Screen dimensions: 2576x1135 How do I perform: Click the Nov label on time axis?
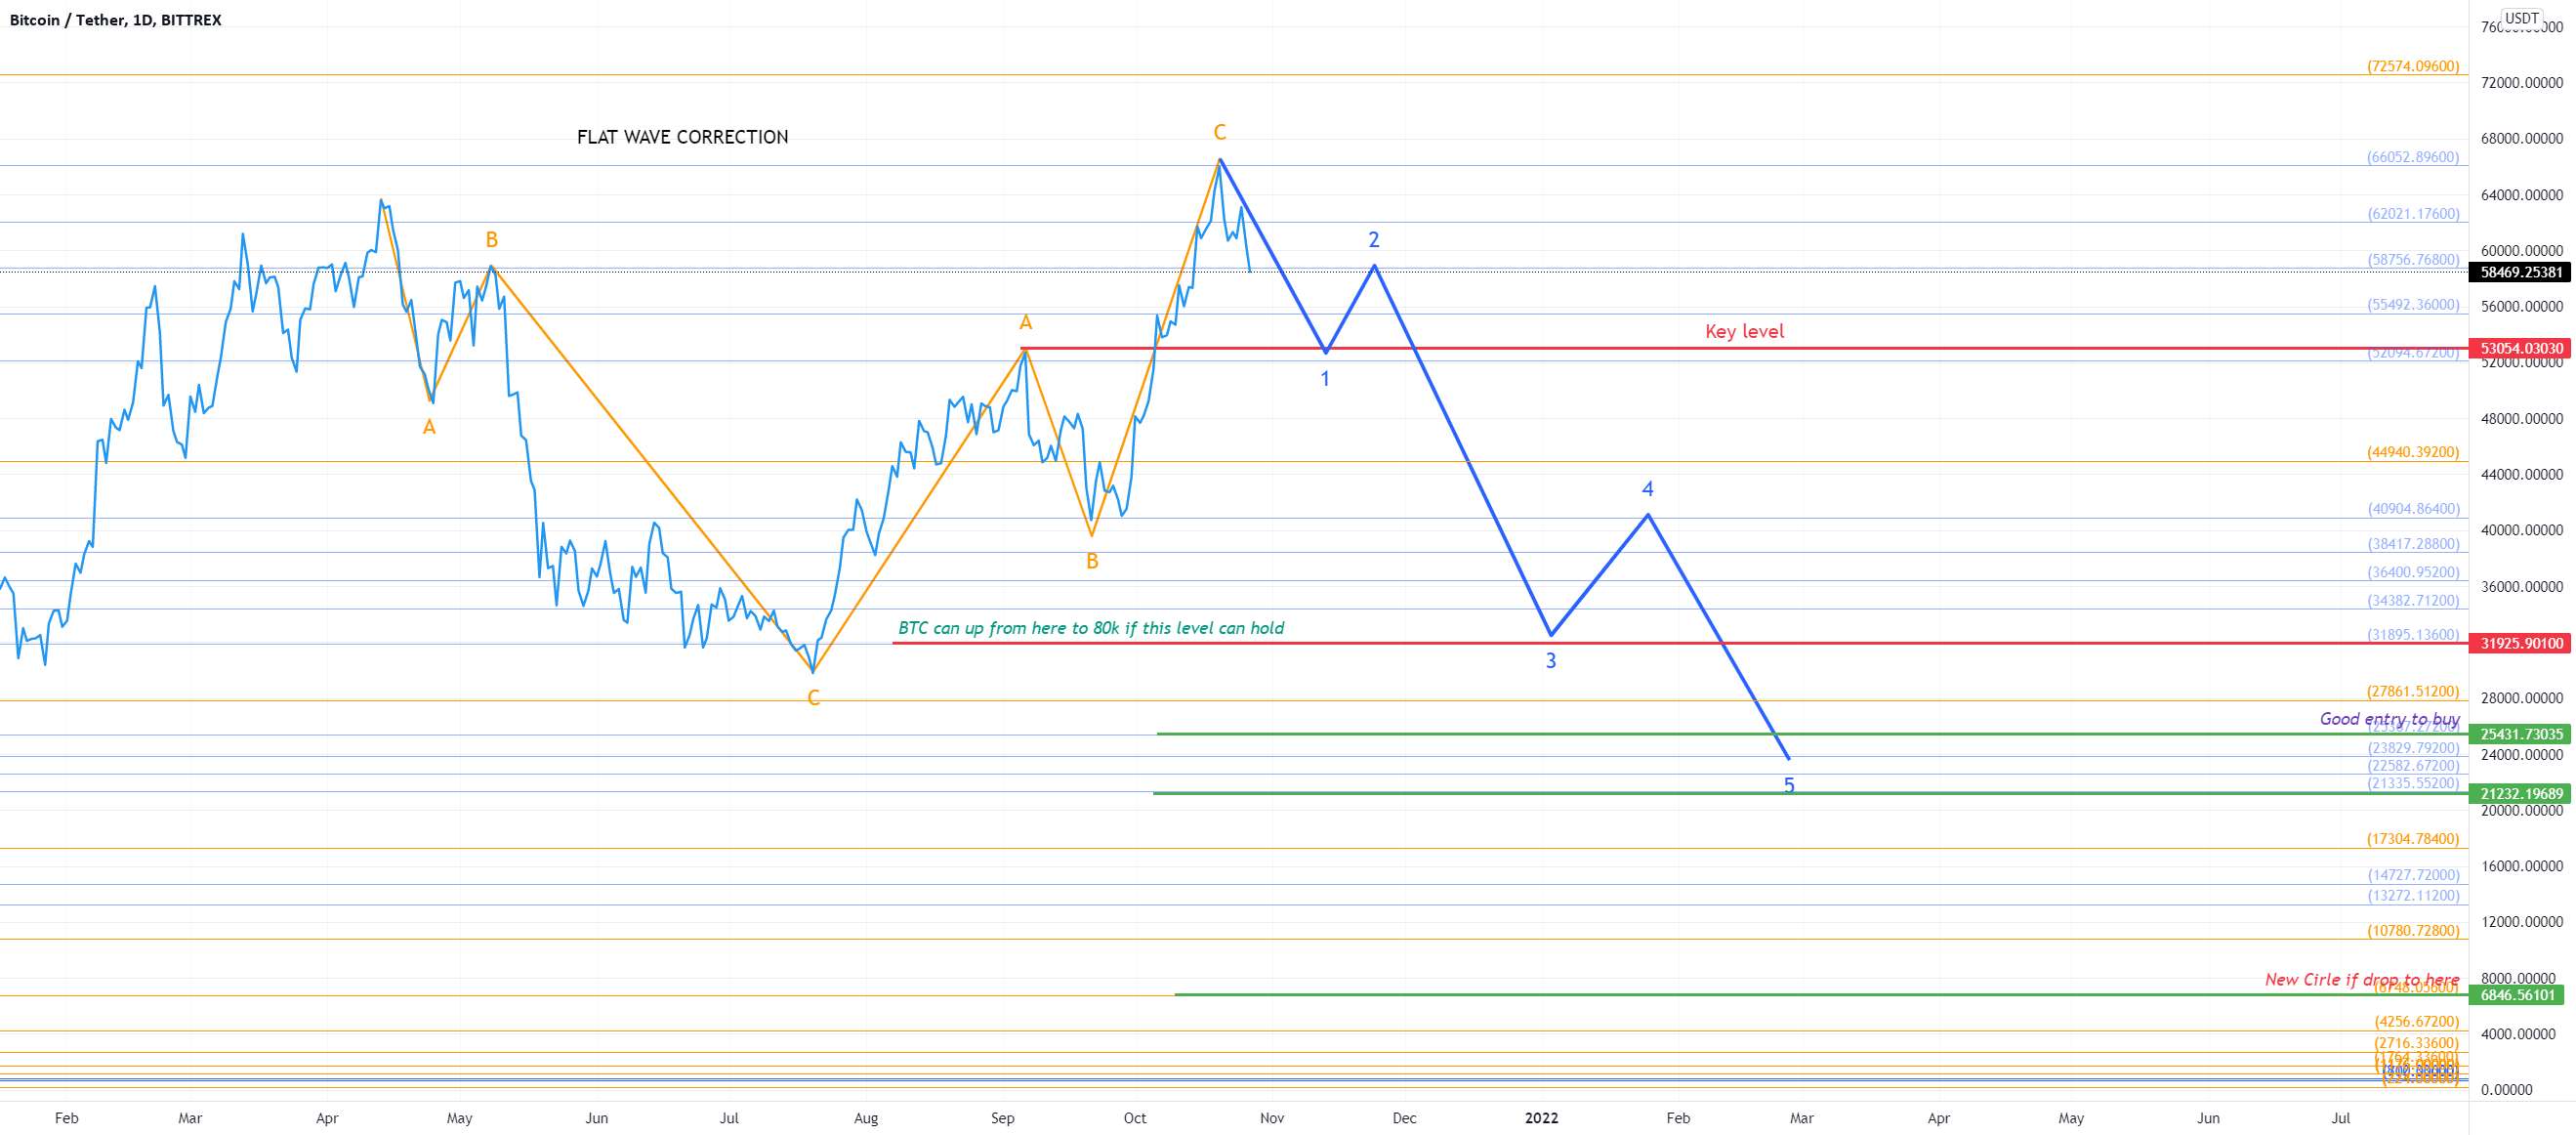pos(1272,1118)
